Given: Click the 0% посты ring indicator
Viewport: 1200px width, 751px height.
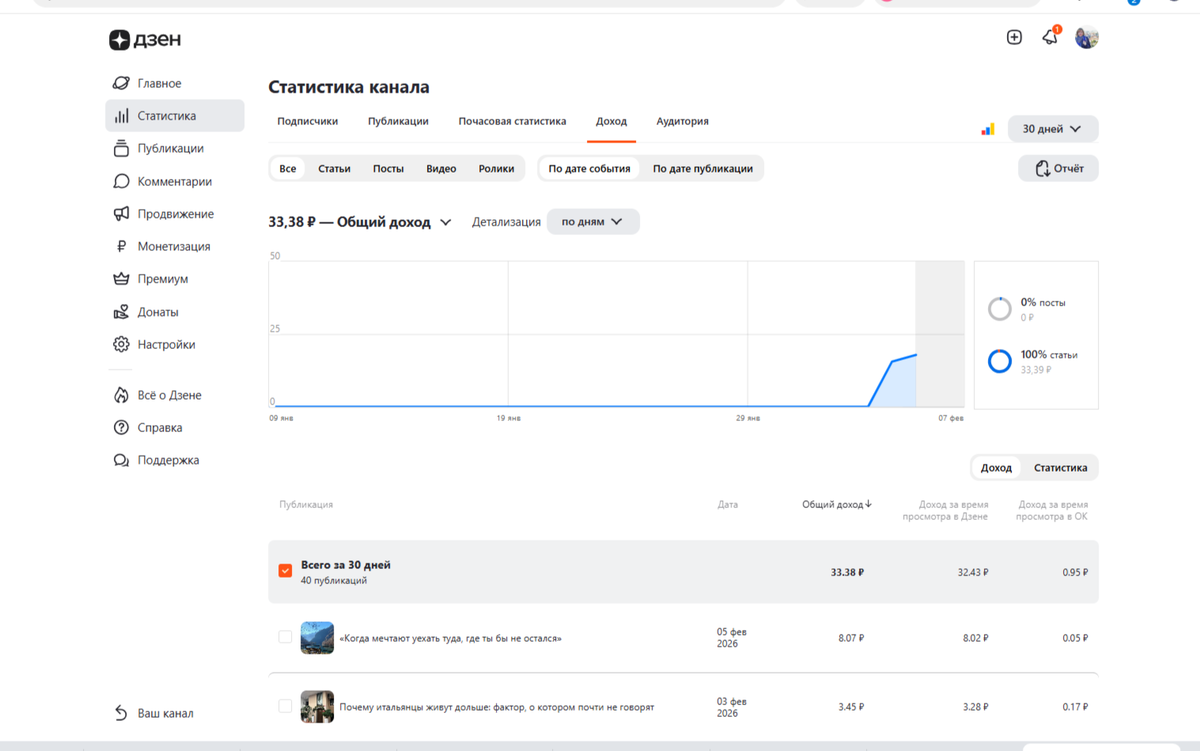Looking at the screenshot, I should click(x=1000, y=309).
